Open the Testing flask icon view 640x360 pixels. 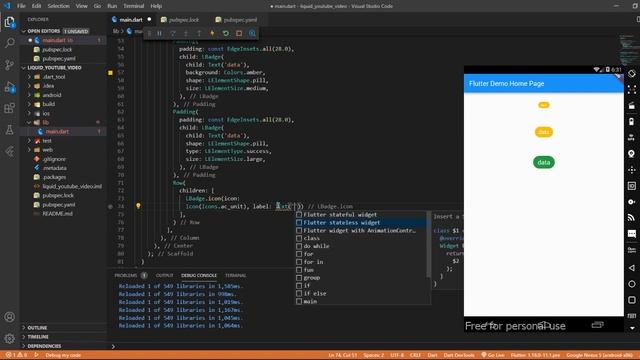coord(9,130)
